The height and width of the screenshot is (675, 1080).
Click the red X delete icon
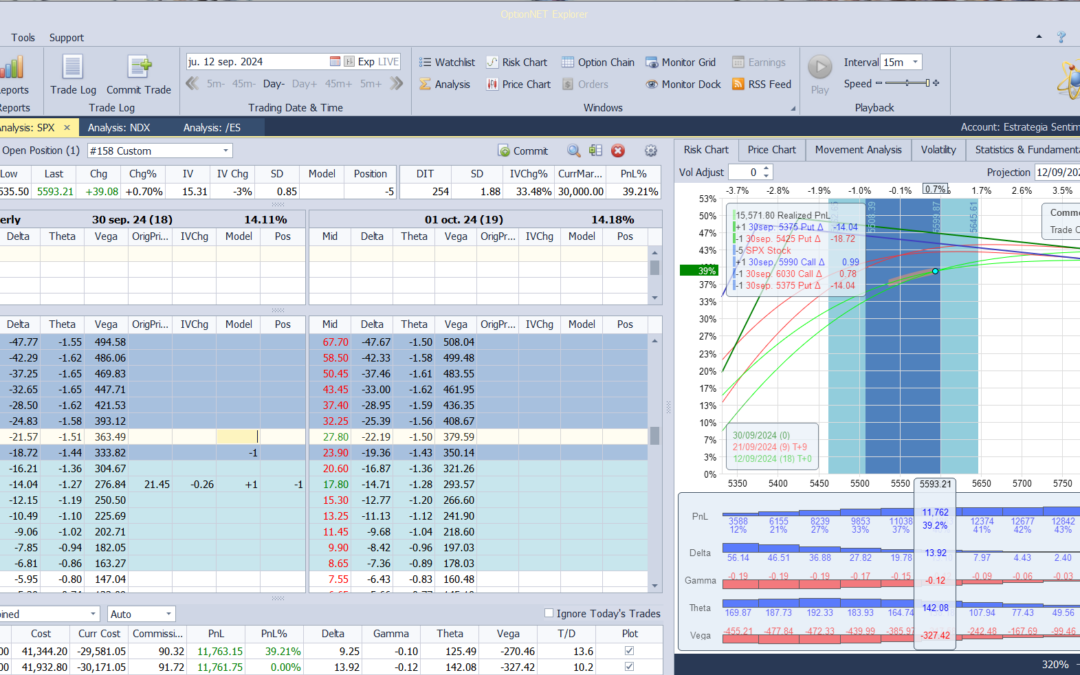(x=618, y=151)
